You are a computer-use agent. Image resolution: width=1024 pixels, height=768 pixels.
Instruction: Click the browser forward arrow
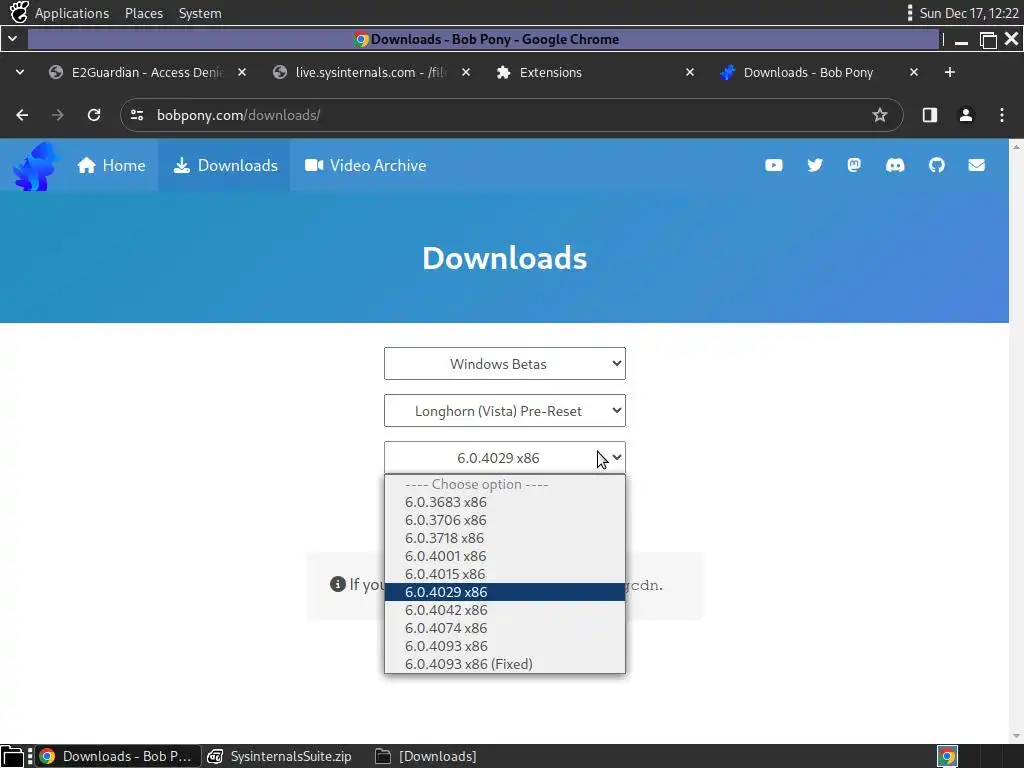(x=58, y=115)
